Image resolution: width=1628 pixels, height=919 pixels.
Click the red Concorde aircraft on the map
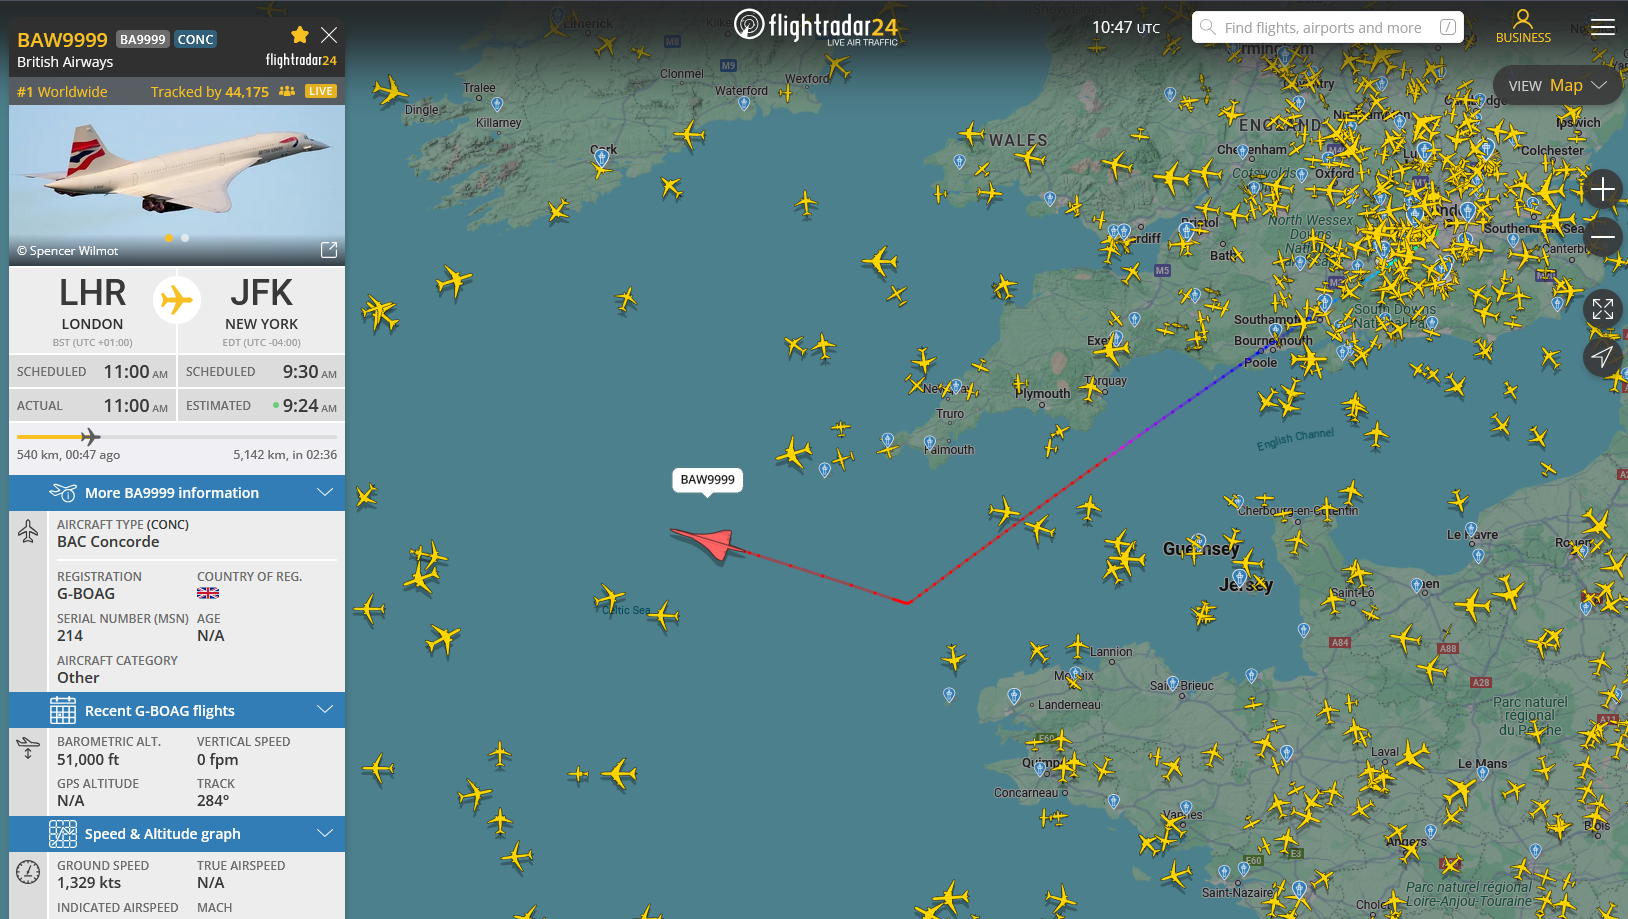point(708,543)
